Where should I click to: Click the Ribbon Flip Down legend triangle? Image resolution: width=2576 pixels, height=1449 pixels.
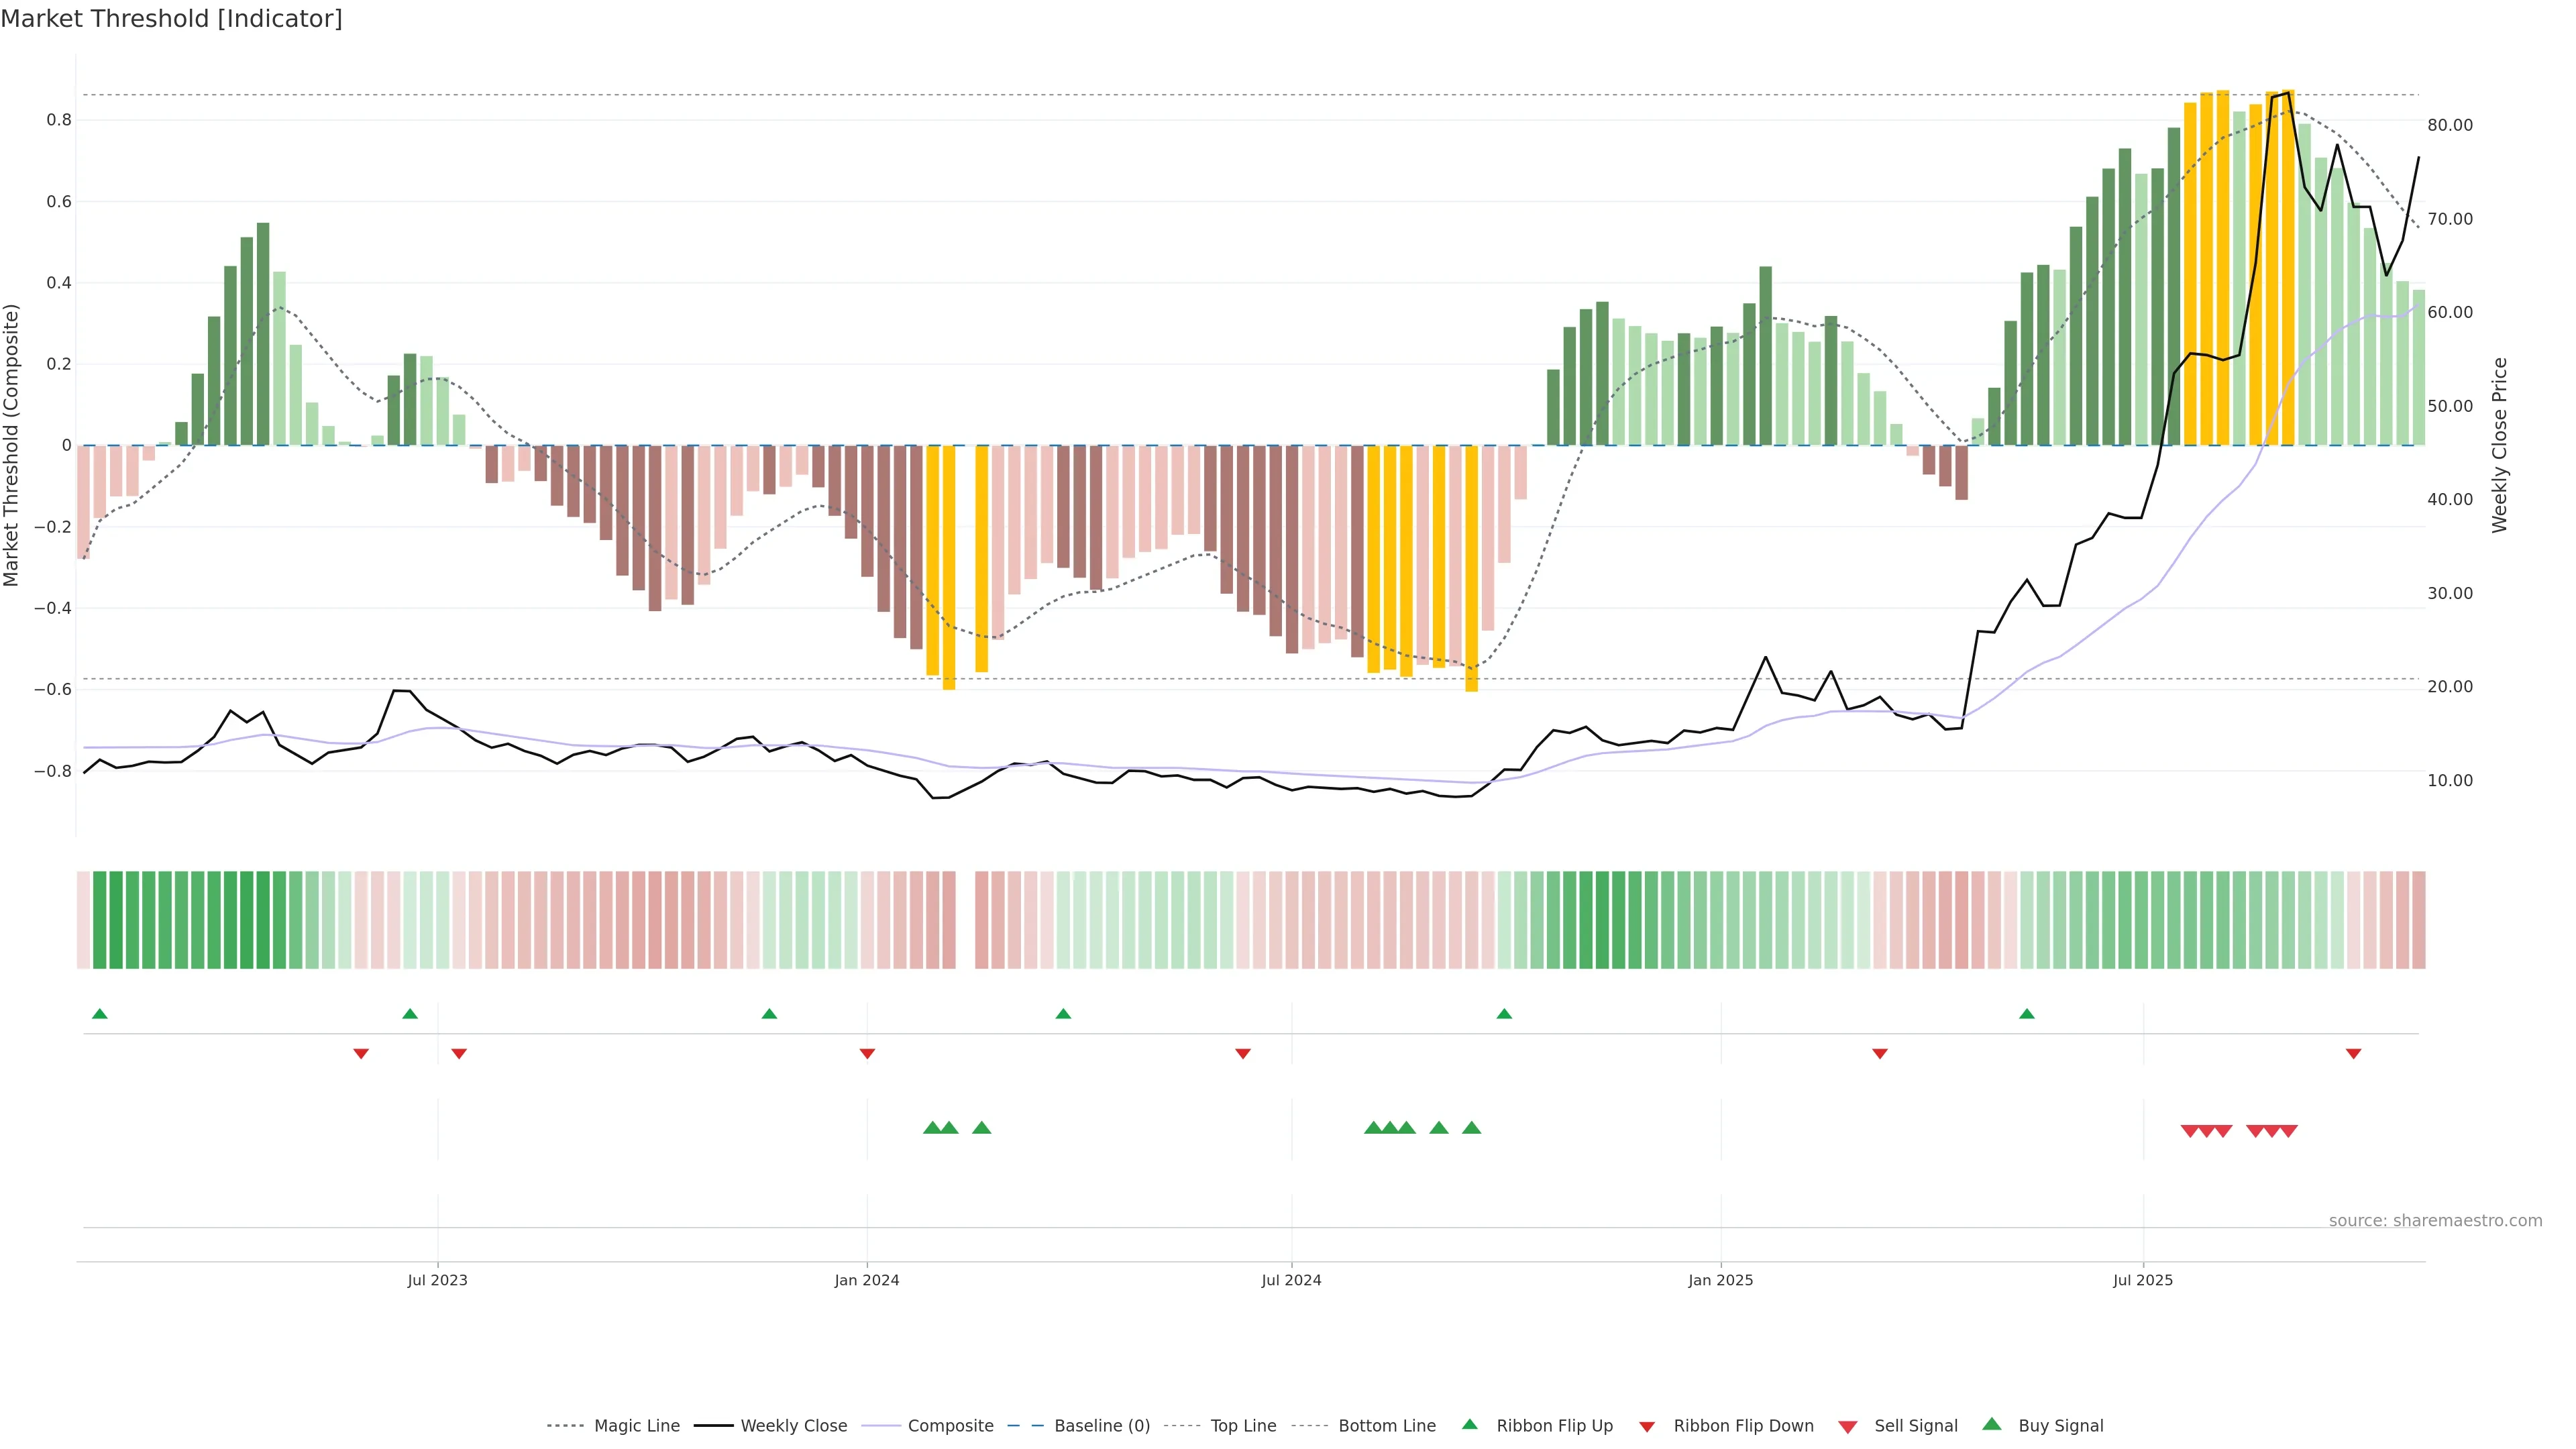1647,1426
